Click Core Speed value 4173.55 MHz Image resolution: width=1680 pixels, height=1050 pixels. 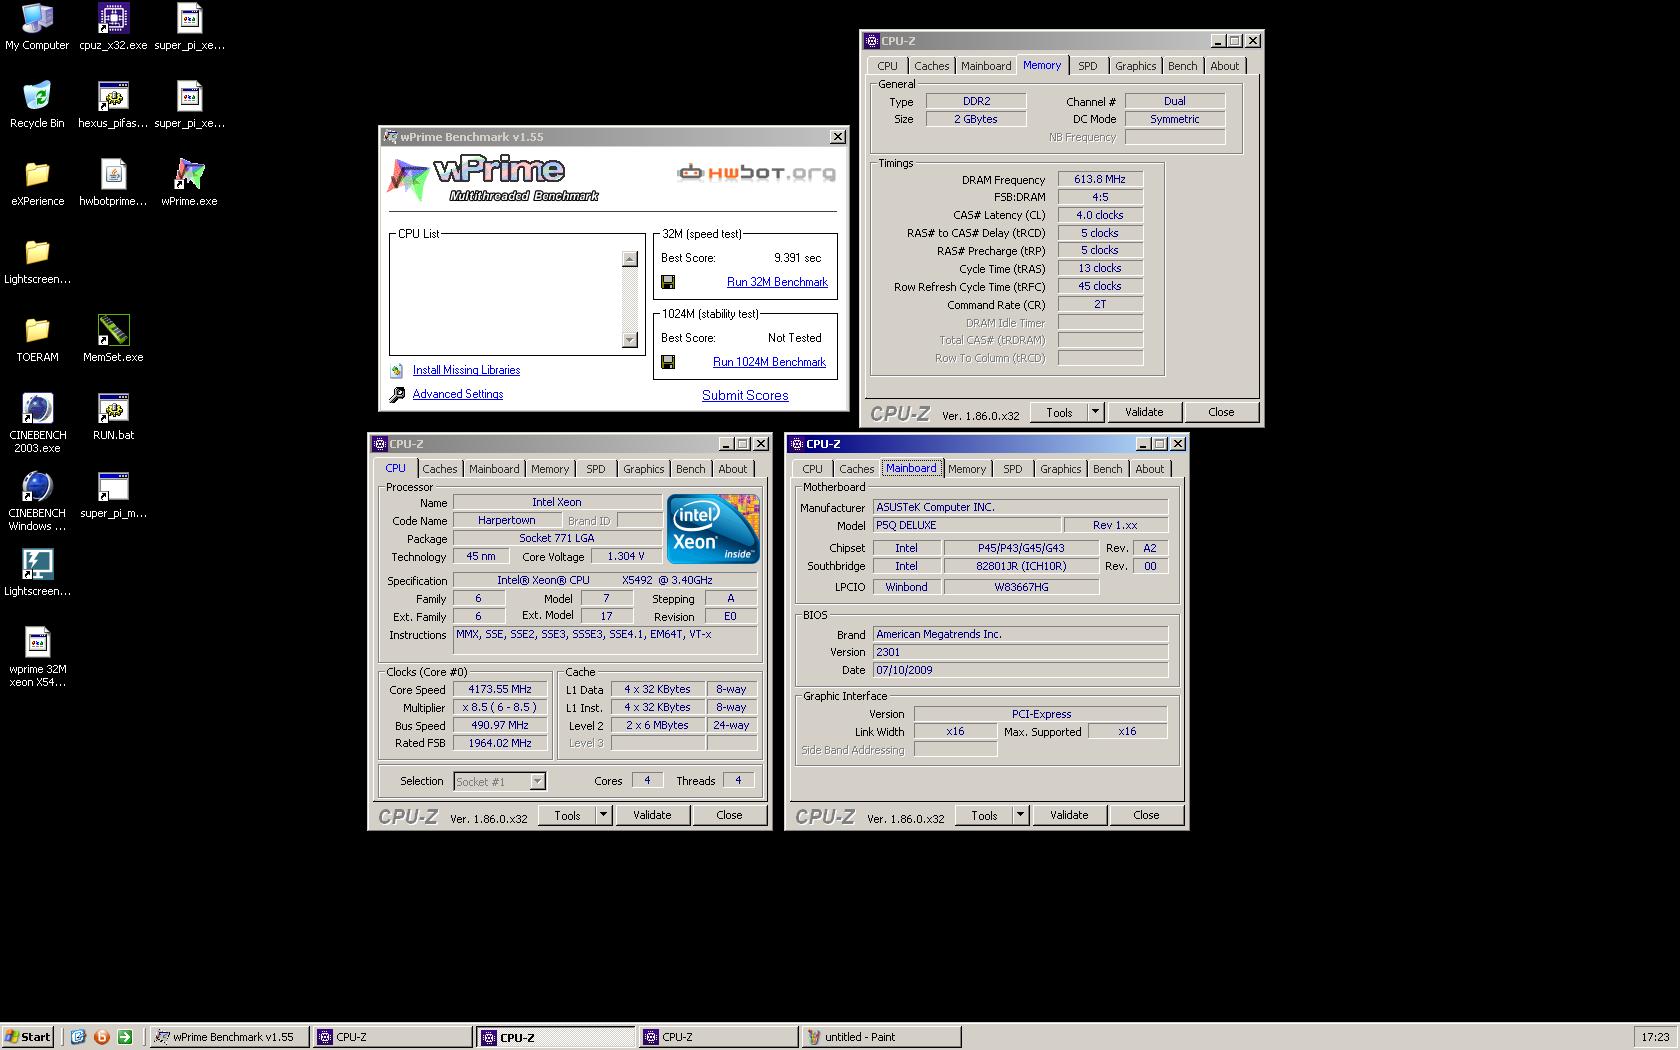(500, 689)
